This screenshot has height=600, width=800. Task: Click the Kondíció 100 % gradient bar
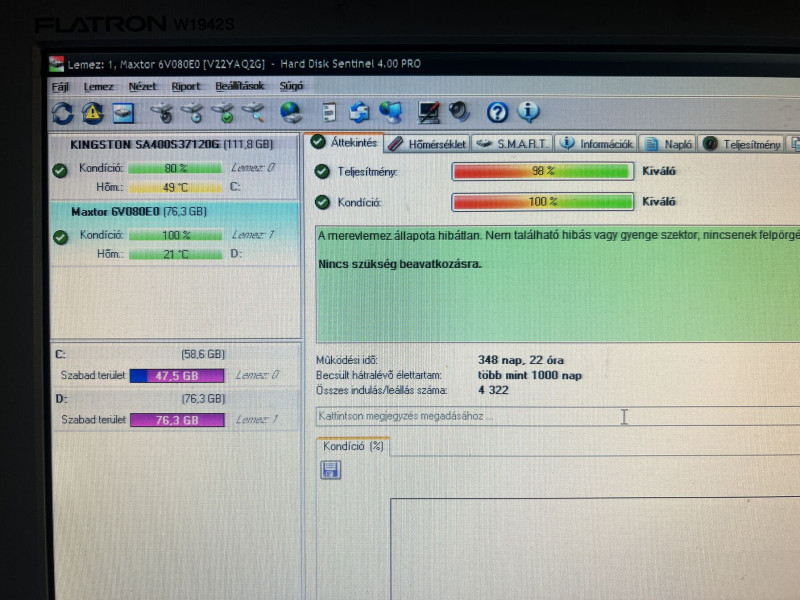pyautogui.click(x=542, y=202)
